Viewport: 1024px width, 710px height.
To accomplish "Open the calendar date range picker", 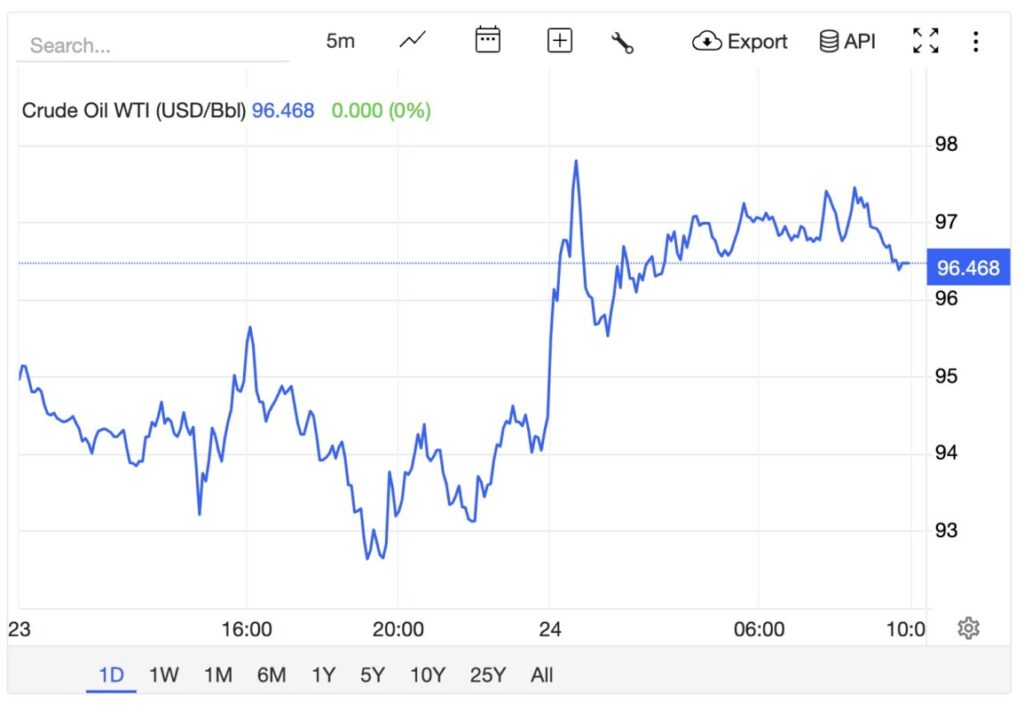I will [x=487, y=41].
